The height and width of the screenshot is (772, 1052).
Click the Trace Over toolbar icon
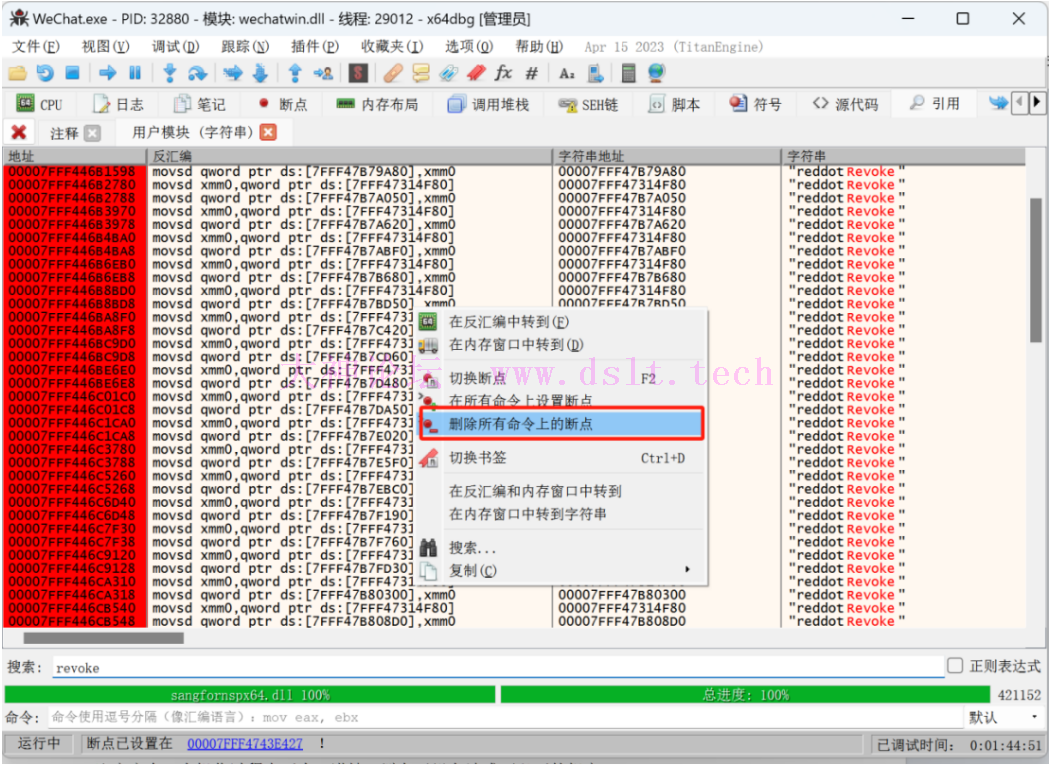(x=261, y=73)
